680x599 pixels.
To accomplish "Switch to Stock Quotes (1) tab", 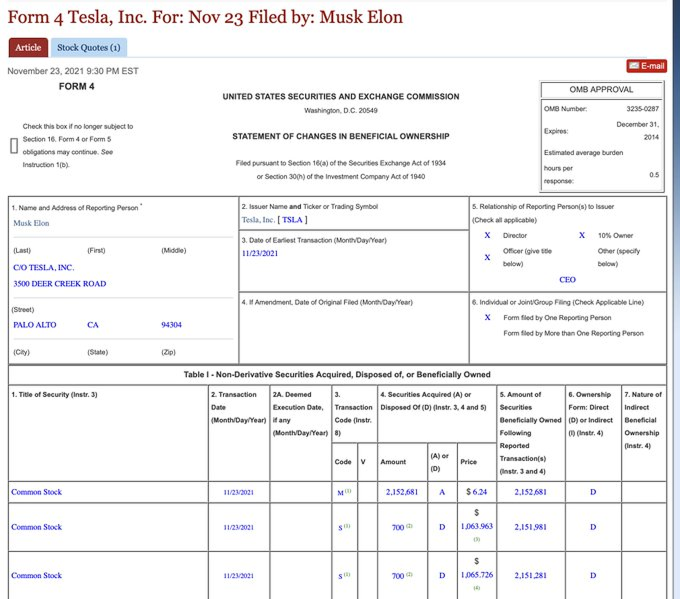I will click(89, 47).
